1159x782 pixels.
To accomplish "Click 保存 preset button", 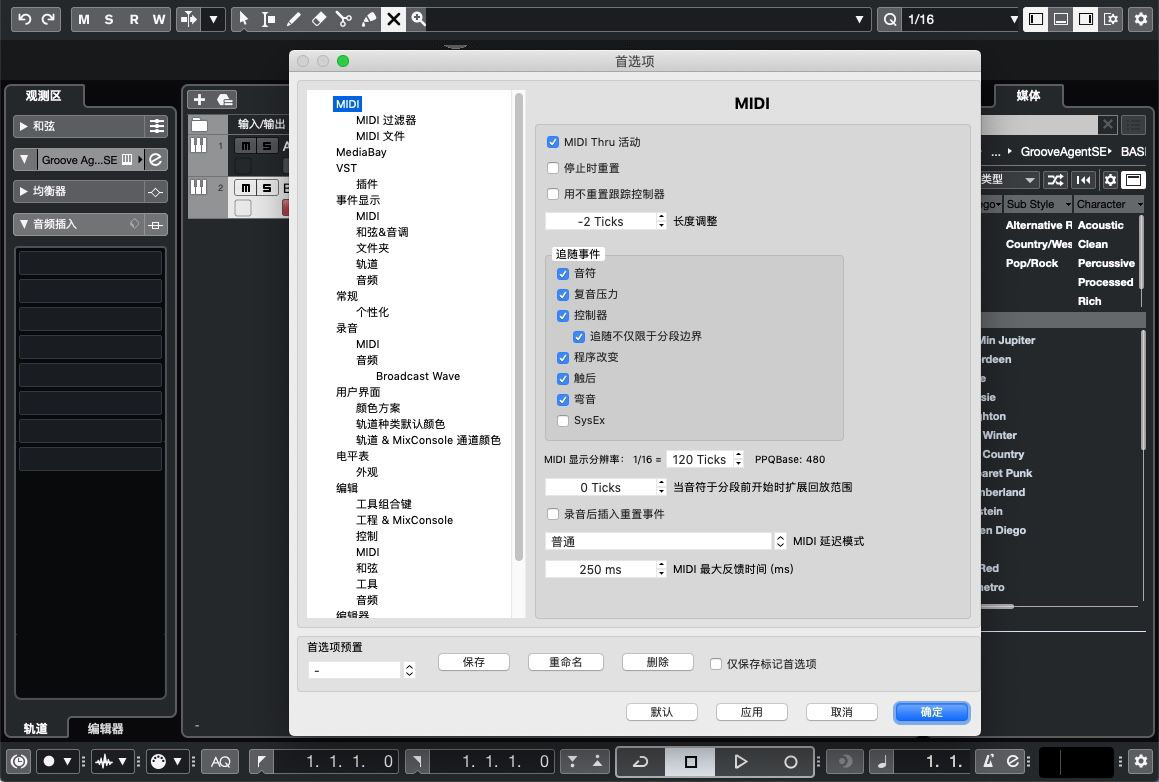I will coord(474,662).
